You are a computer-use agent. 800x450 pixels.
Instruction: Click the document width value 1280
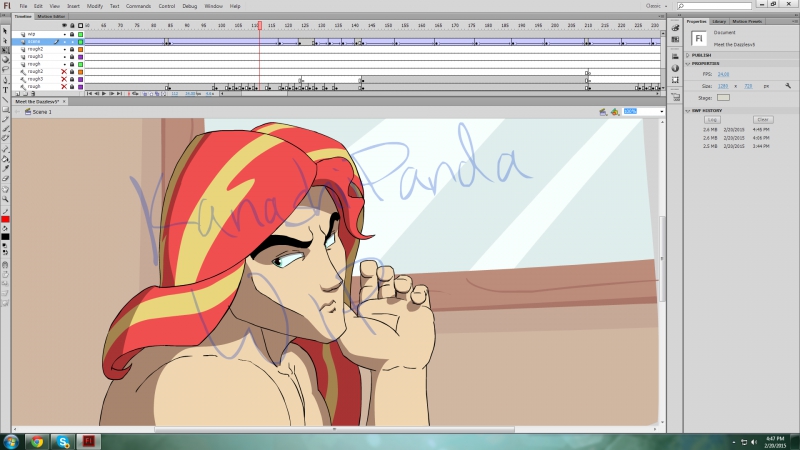pos(722,86)
